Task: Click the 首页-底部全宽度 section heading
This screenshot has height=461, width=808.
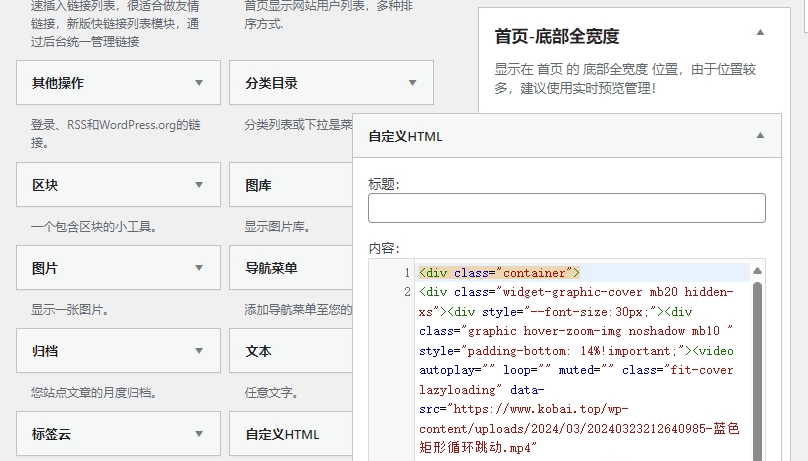Action: 557,36
